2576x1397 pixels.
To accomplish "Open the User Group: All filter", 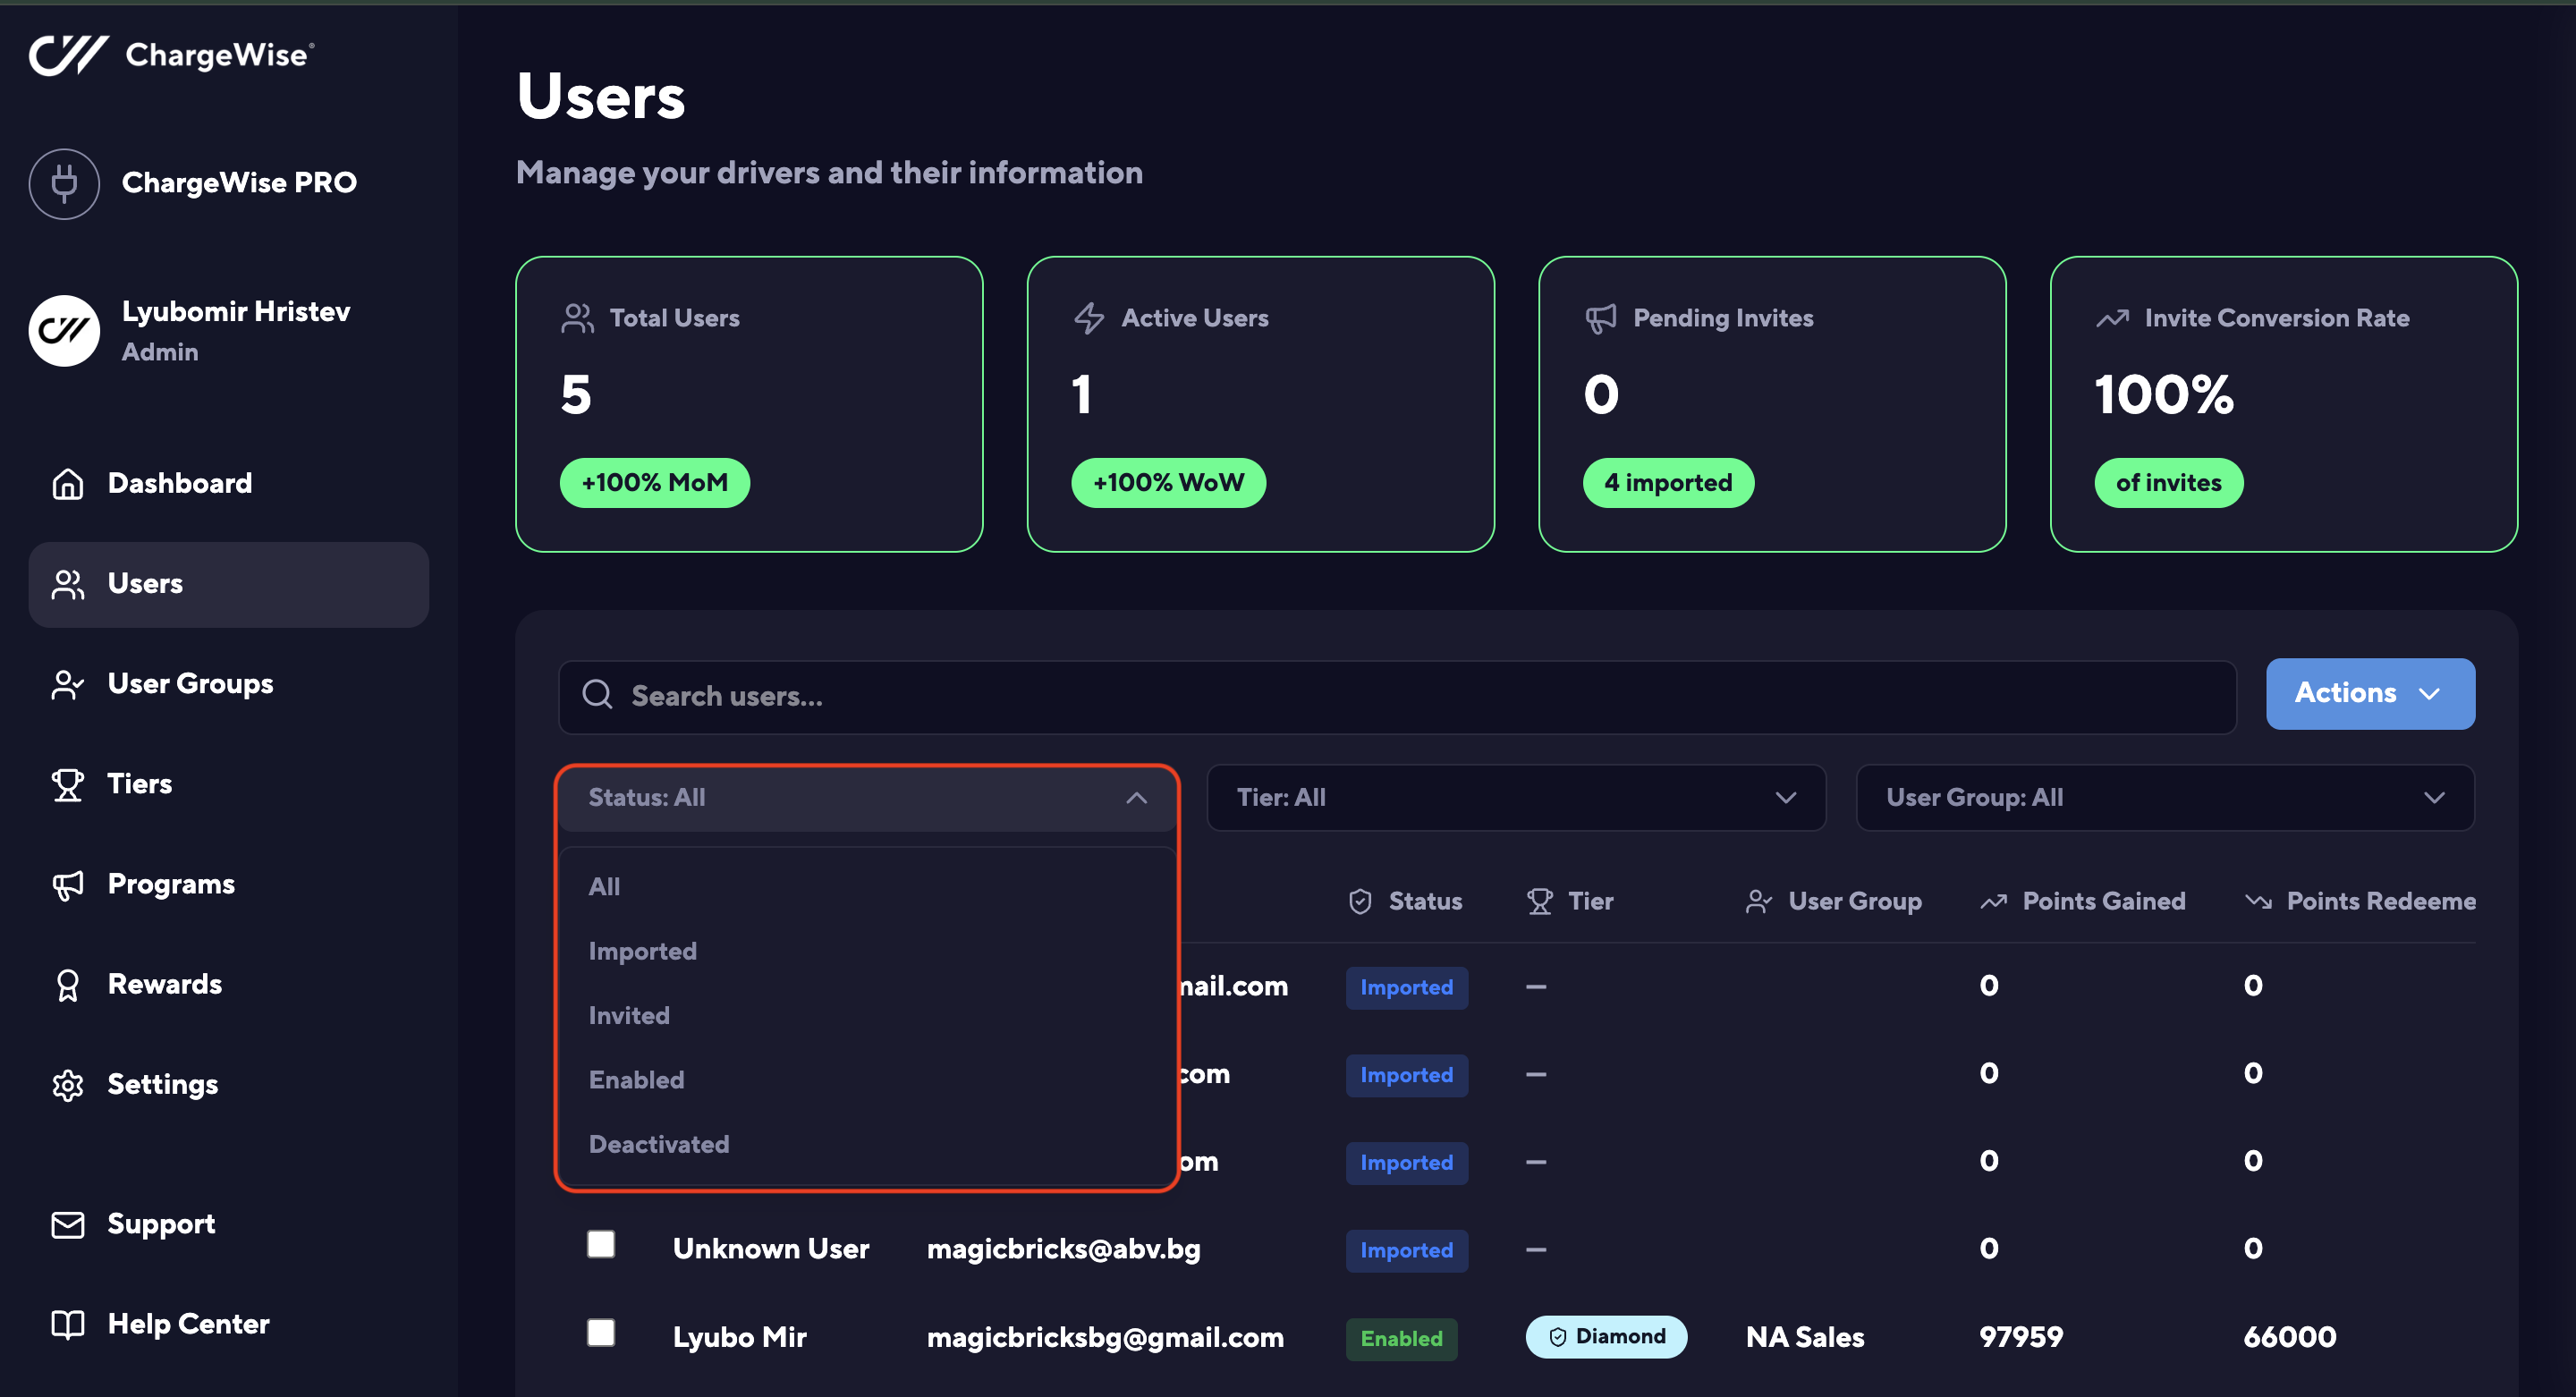I will click(2164, 798).
